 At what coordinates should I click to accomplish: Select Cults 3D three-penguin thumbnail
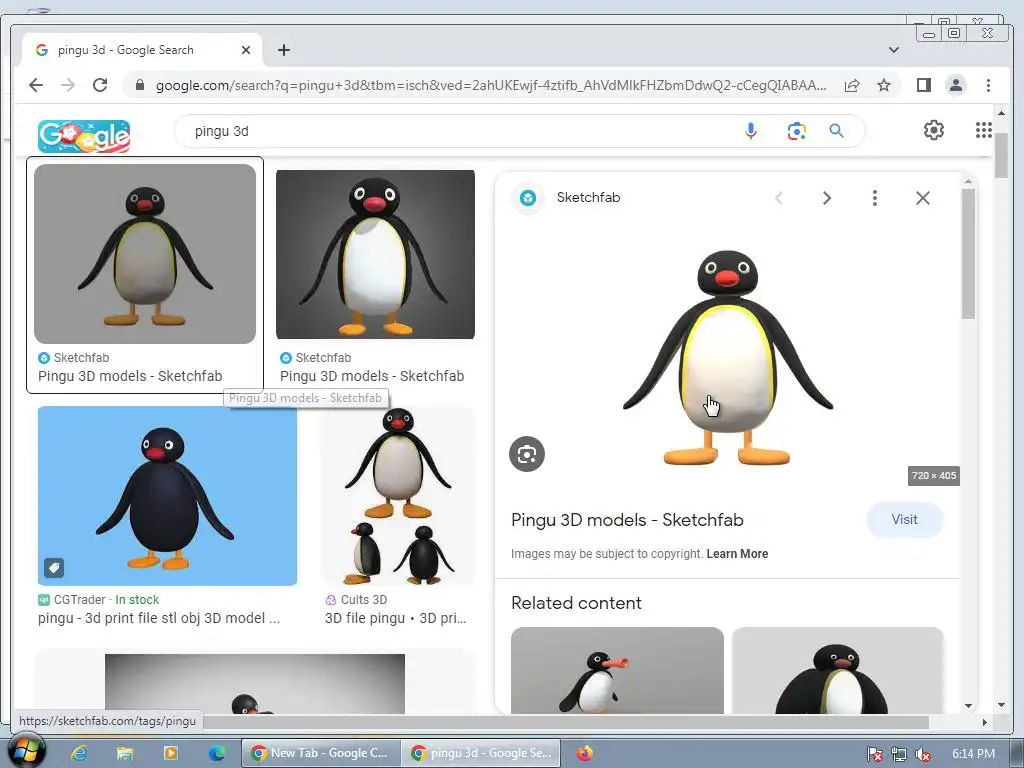(398, 496)
